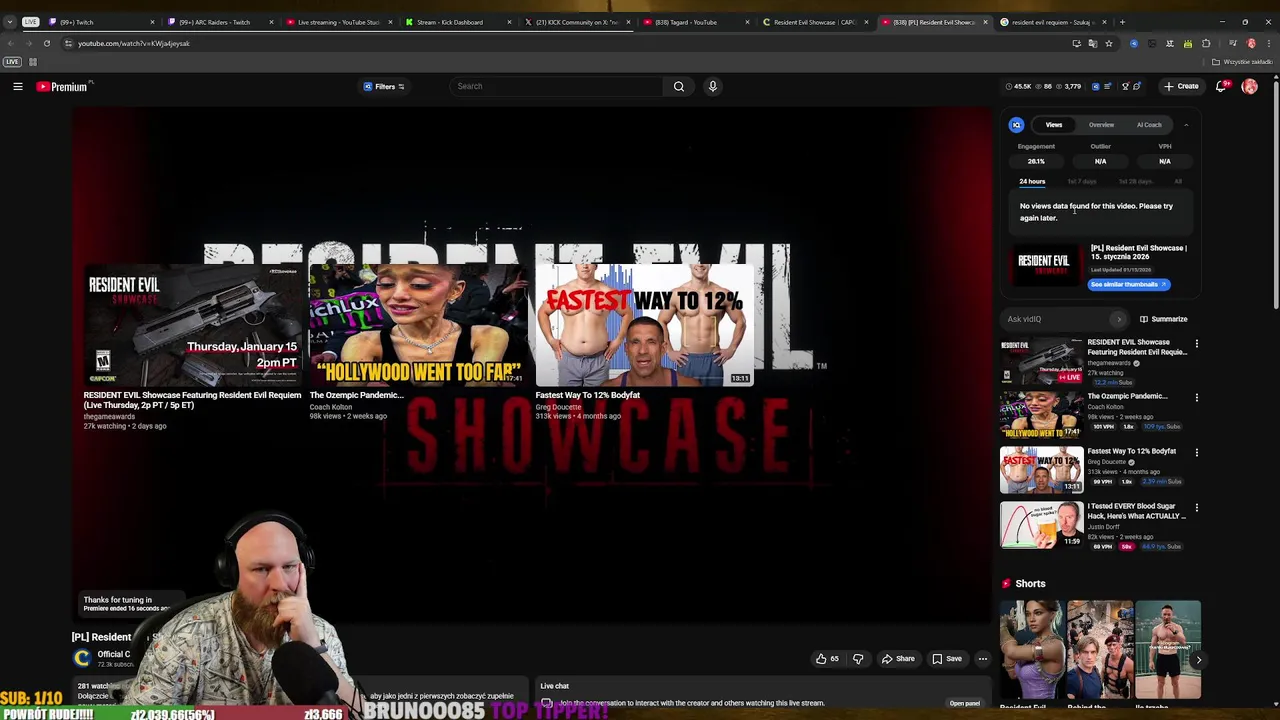1280x720 pixels.
Task: Switch to Live streaming YouTube Studio tab
Action: coord(339,22)
